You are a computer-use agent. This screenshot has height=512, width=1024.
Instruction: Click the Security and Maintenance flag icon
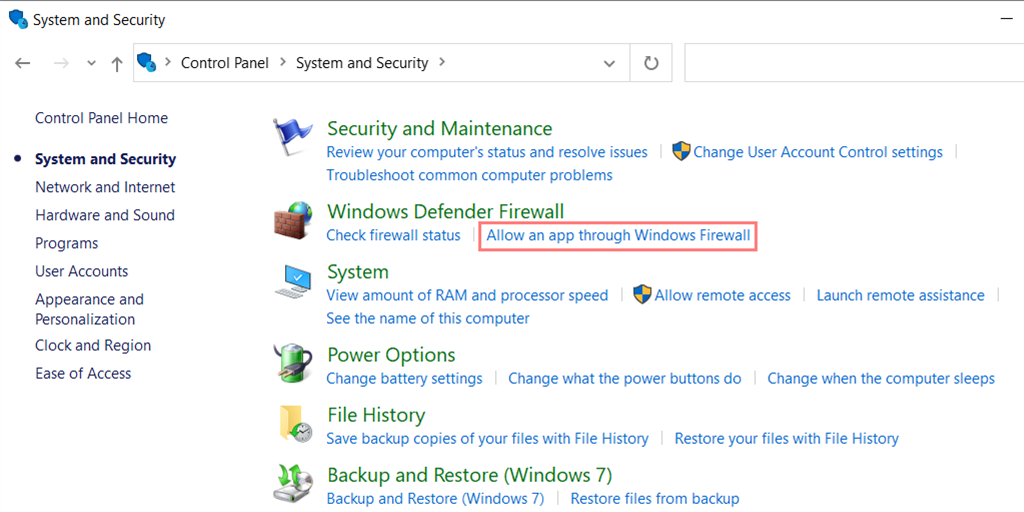pyautogui.click(x=293, y=139)
